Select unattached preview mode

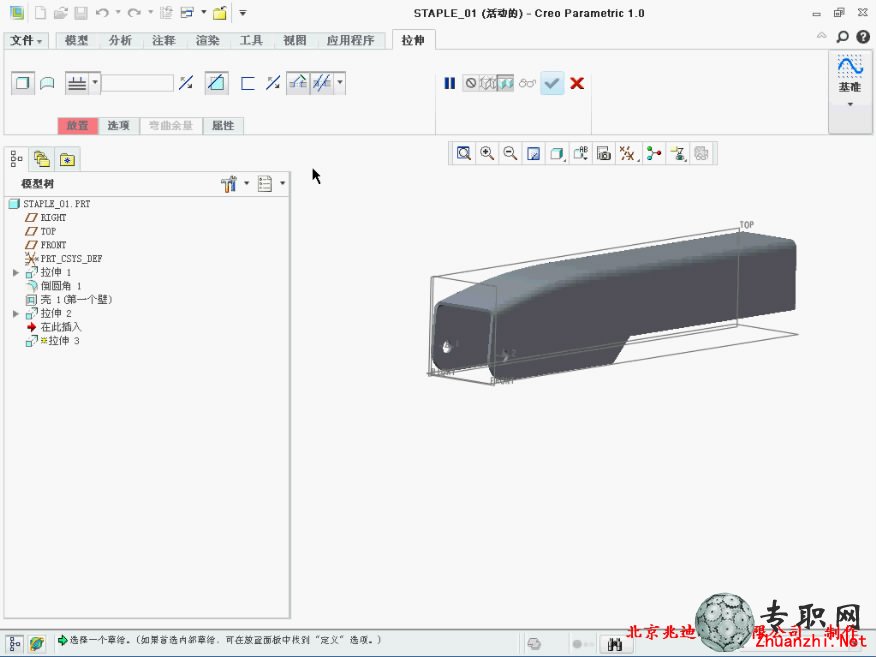click(488, 83)
